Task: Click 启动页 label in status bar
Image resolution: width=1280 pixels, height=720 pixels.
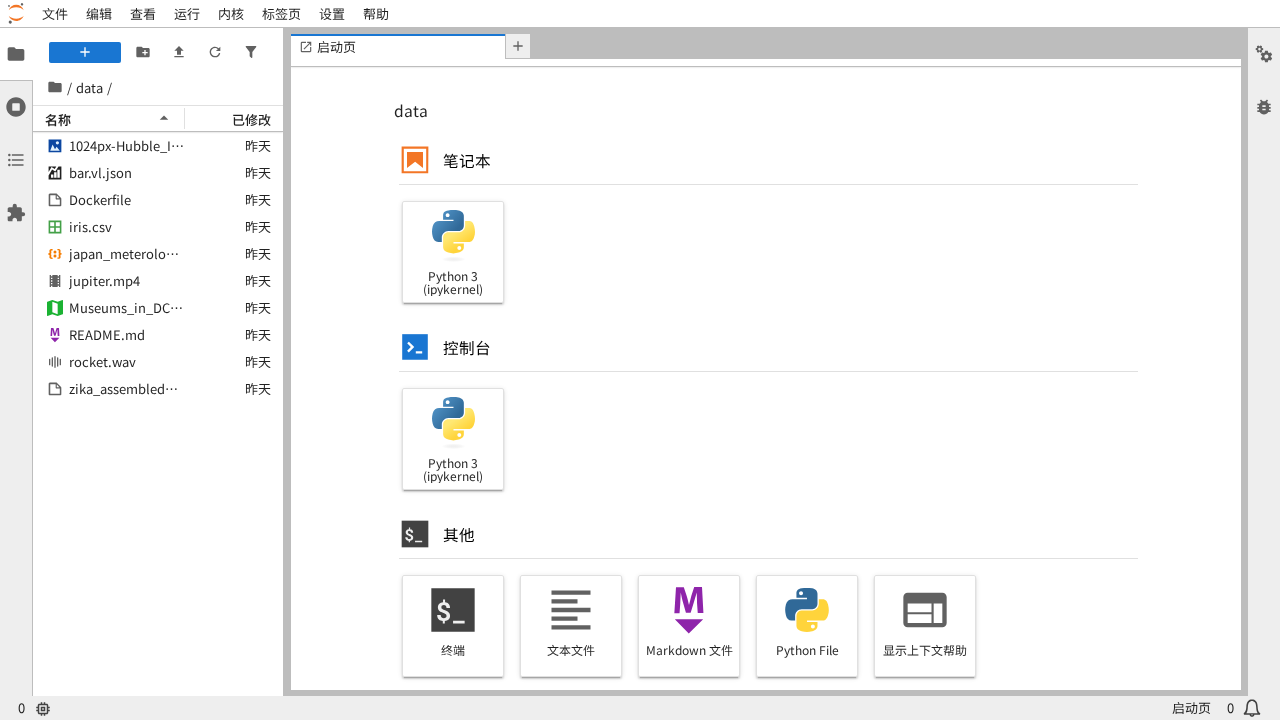Action: point(1191,708)
